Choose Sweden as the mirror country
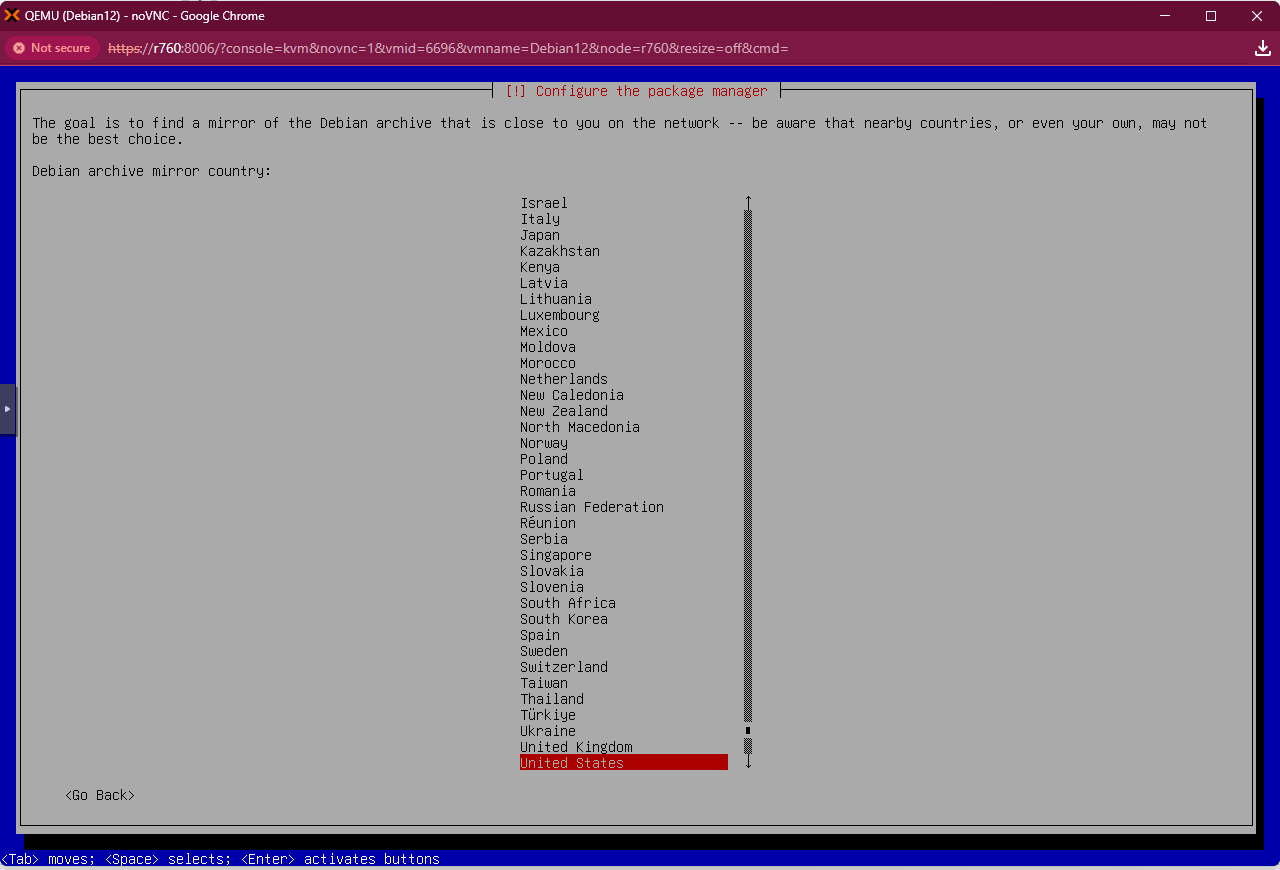1280x870 pixels. (543, 651)
